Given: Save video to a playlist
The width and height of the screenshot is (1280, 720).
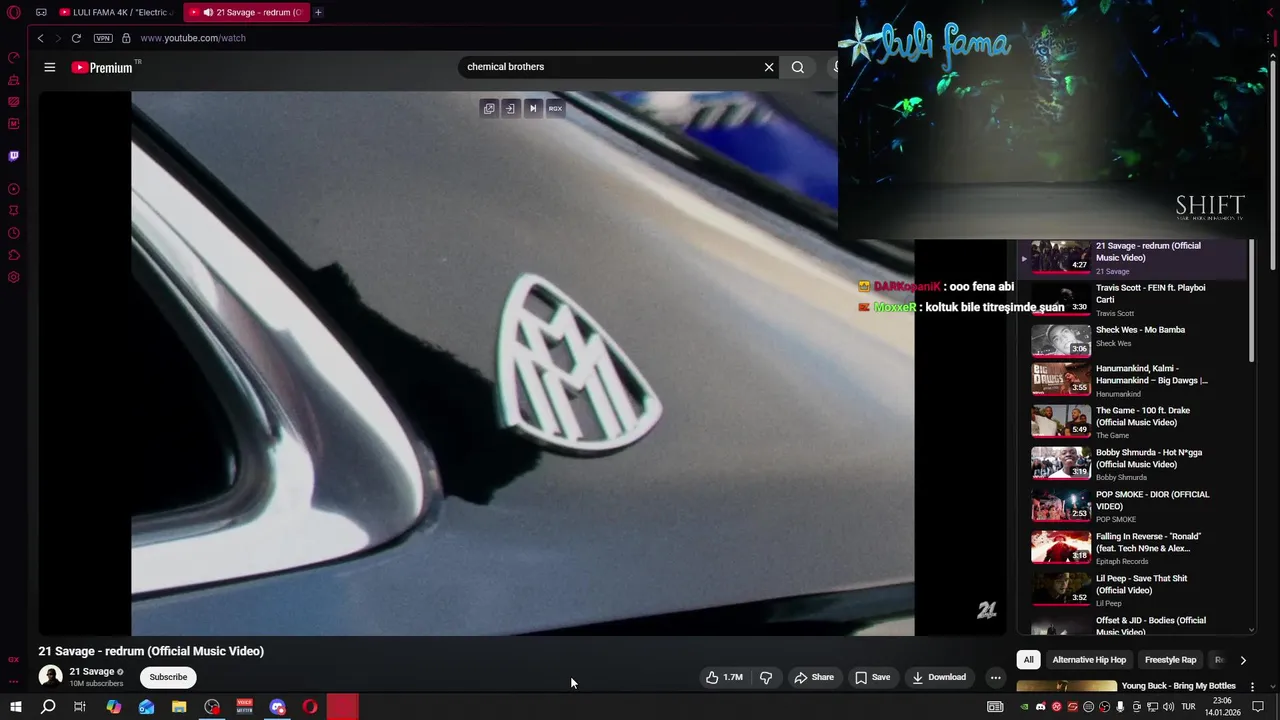Looking at the screenshot, I should pos(872,677).
